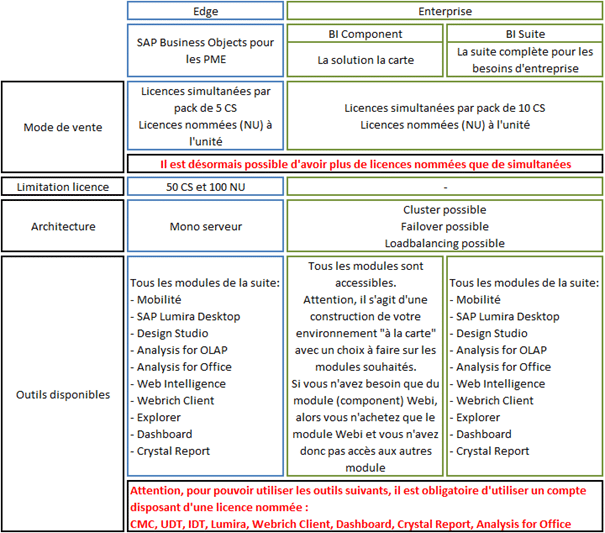The image size is (605, 533).
Task: Click "La solution la carte" cell
Action: point(365,60)
